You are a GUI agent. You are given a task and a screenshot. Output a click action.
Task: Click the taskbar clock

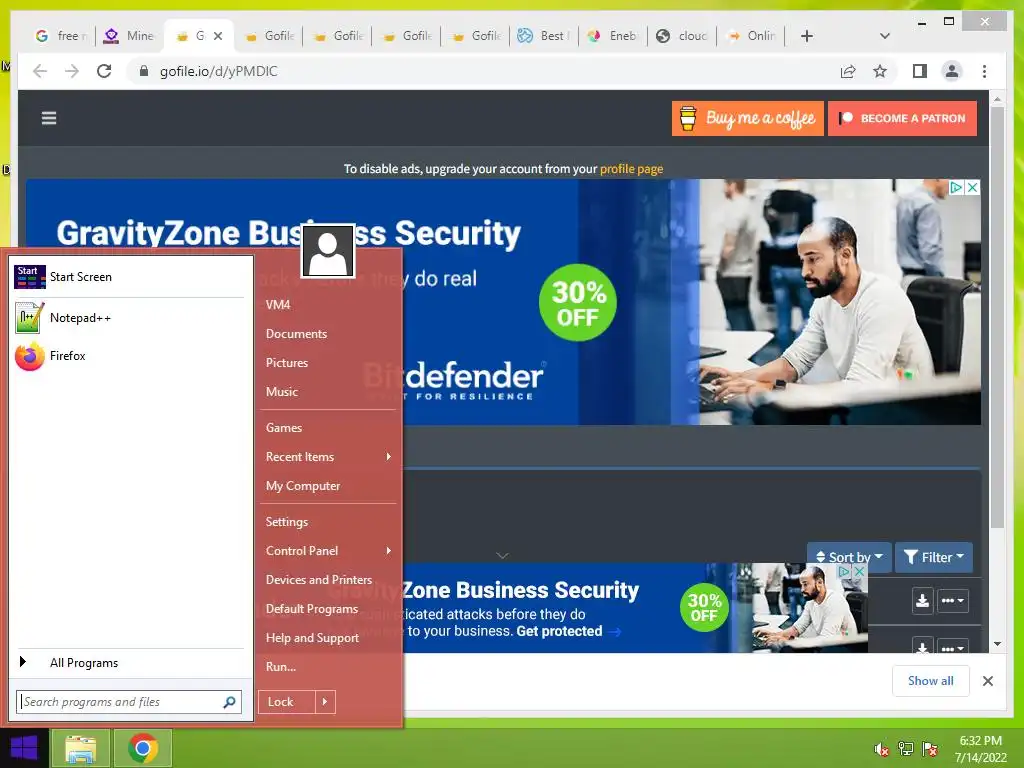coord(981,749)
